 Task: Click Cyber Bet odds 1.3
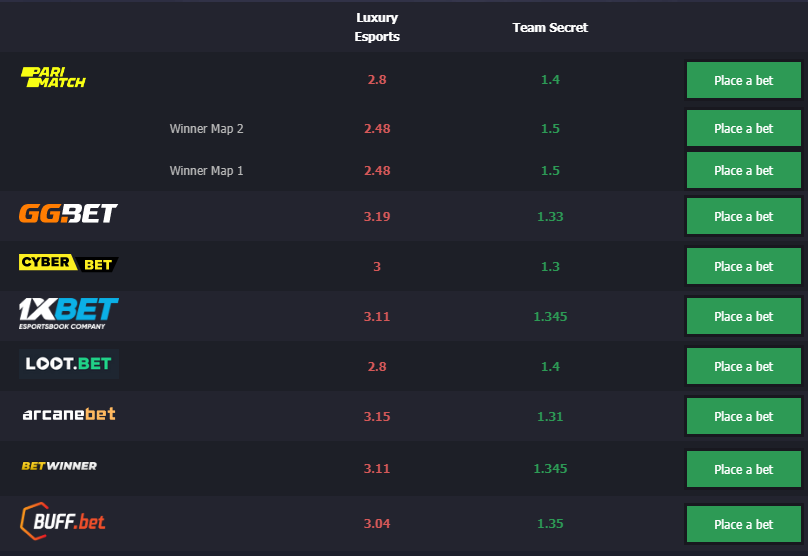550,266
